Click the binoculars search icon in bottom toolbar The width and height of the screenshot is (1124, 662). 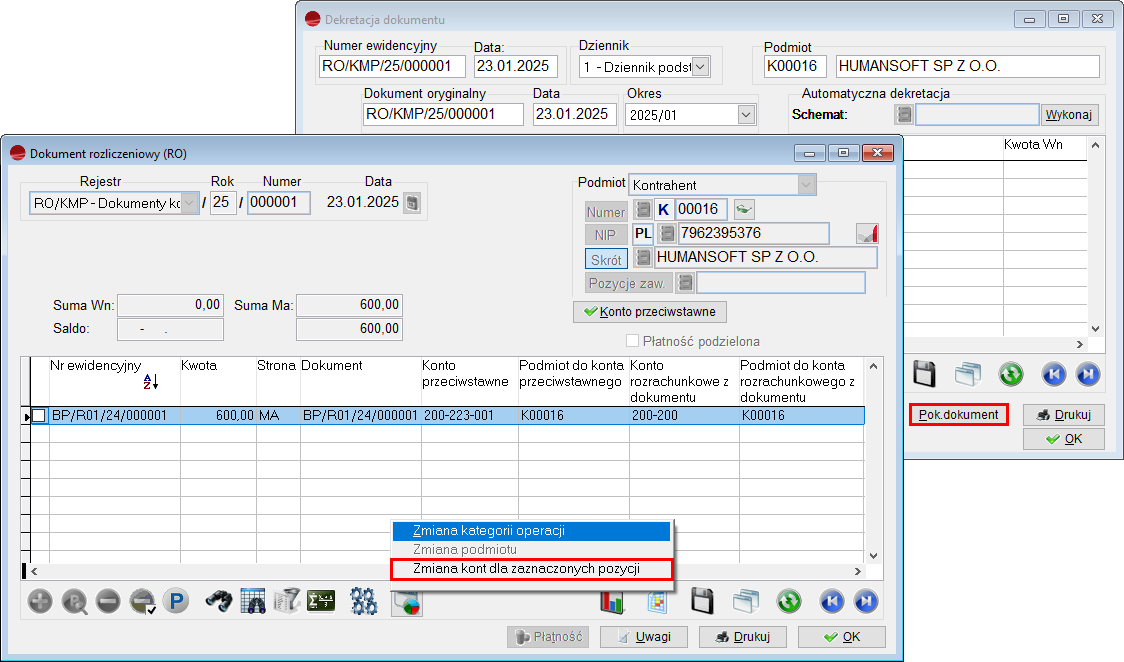[x=220, y=601]
